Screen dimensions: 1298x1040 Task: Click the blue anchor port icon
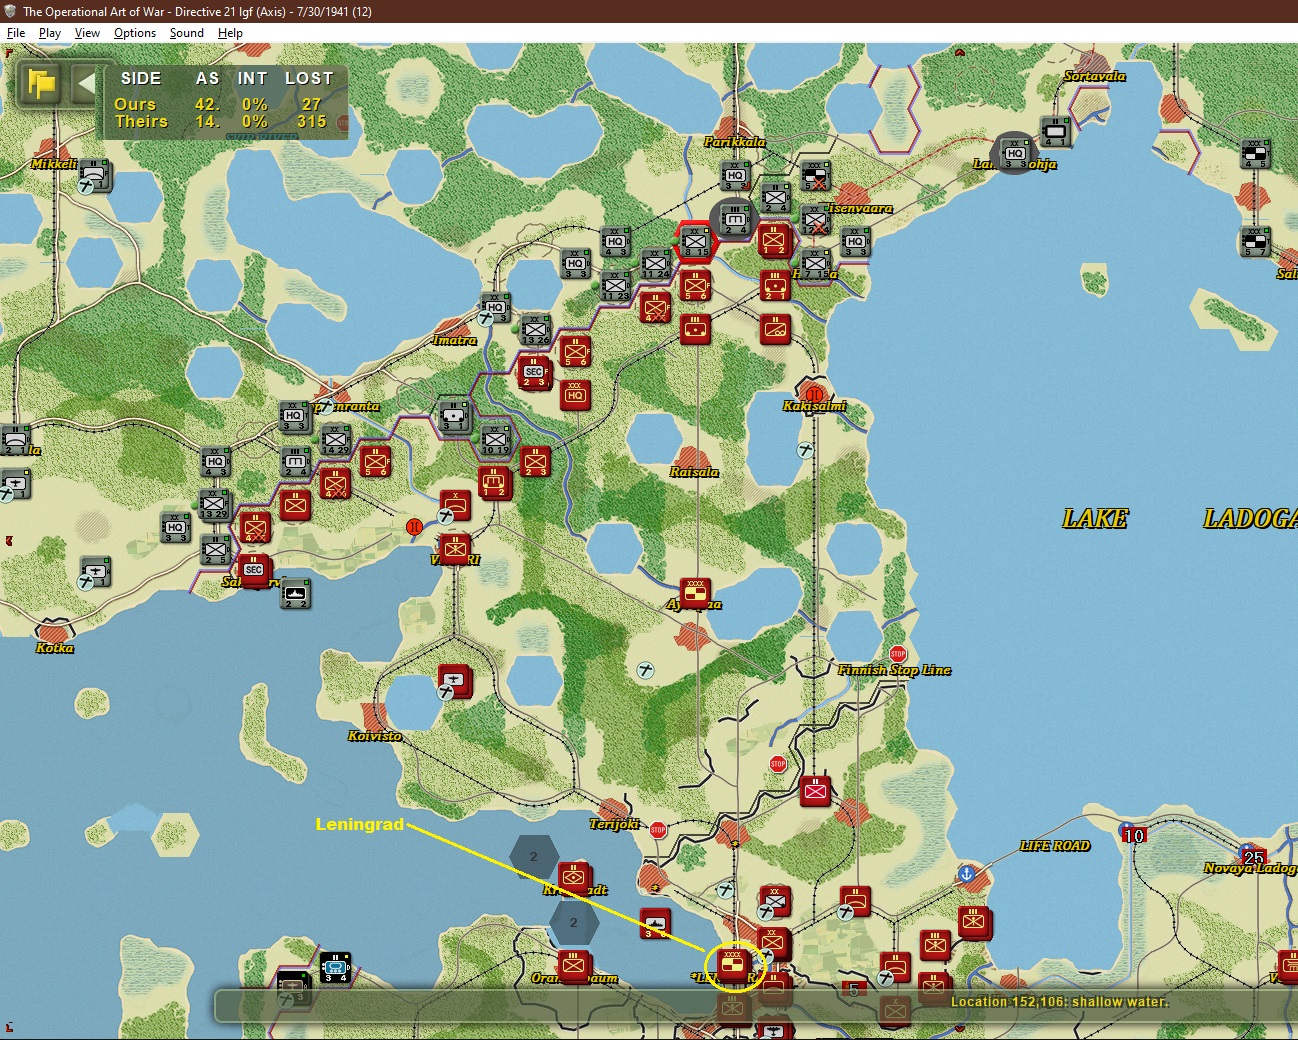967,874
